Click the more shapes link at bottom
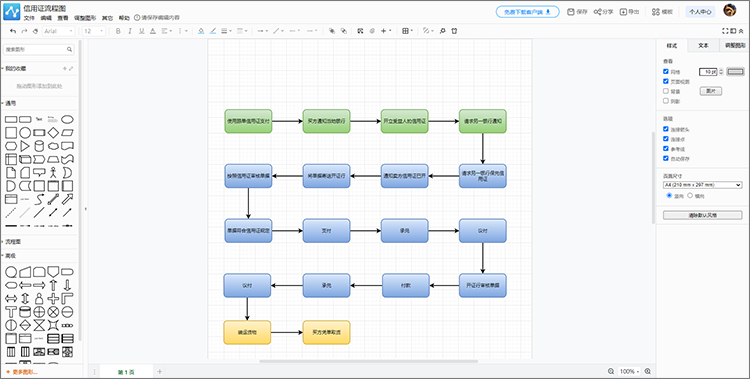Viewport: 750px width, 379px height. (x=22, y=372)
